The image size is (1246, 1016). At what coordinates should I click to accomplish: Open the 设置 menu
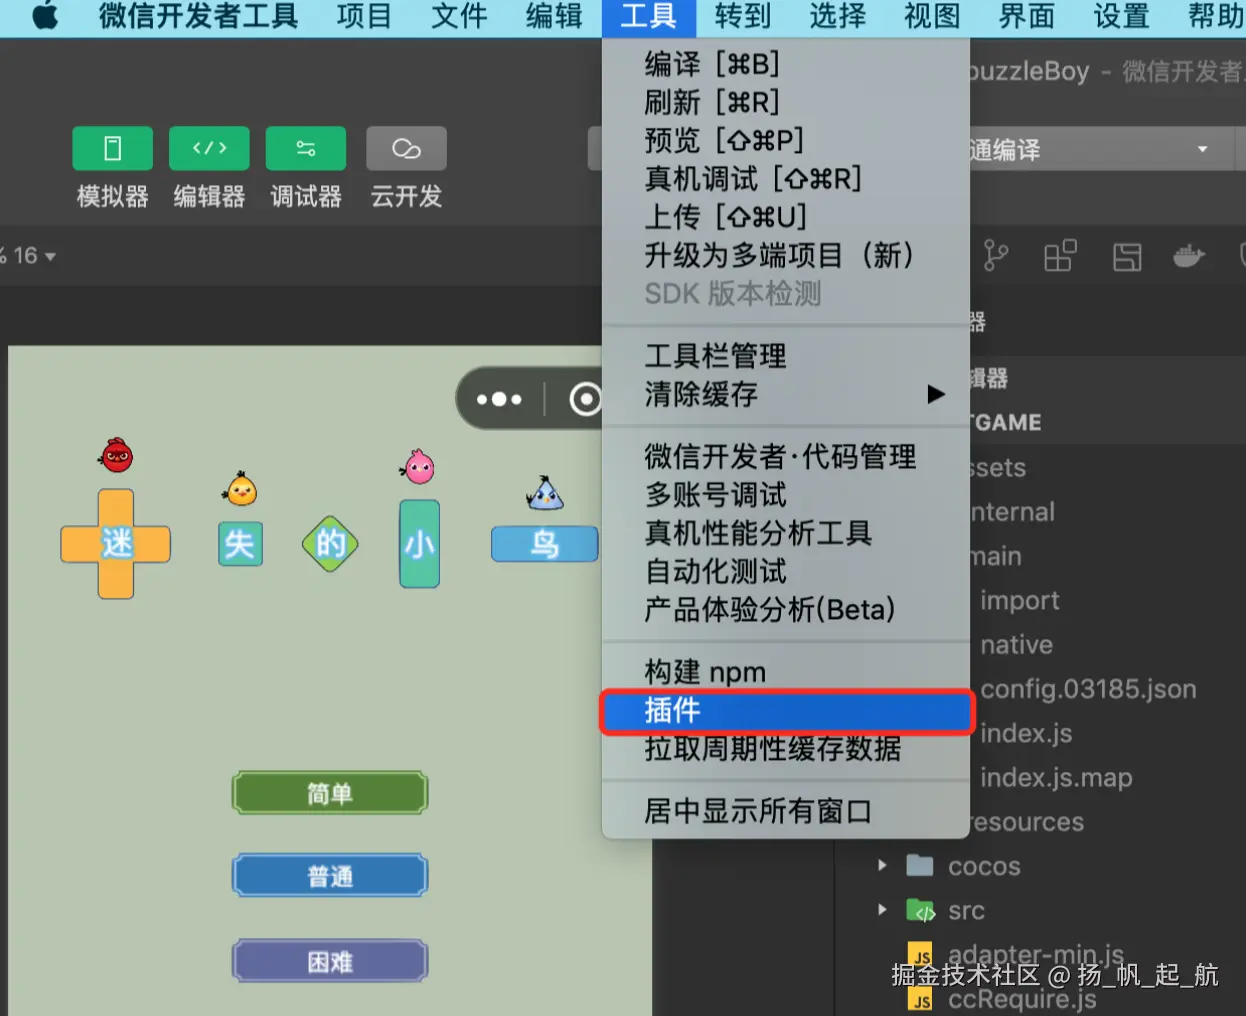click(x=1121, y=17)
